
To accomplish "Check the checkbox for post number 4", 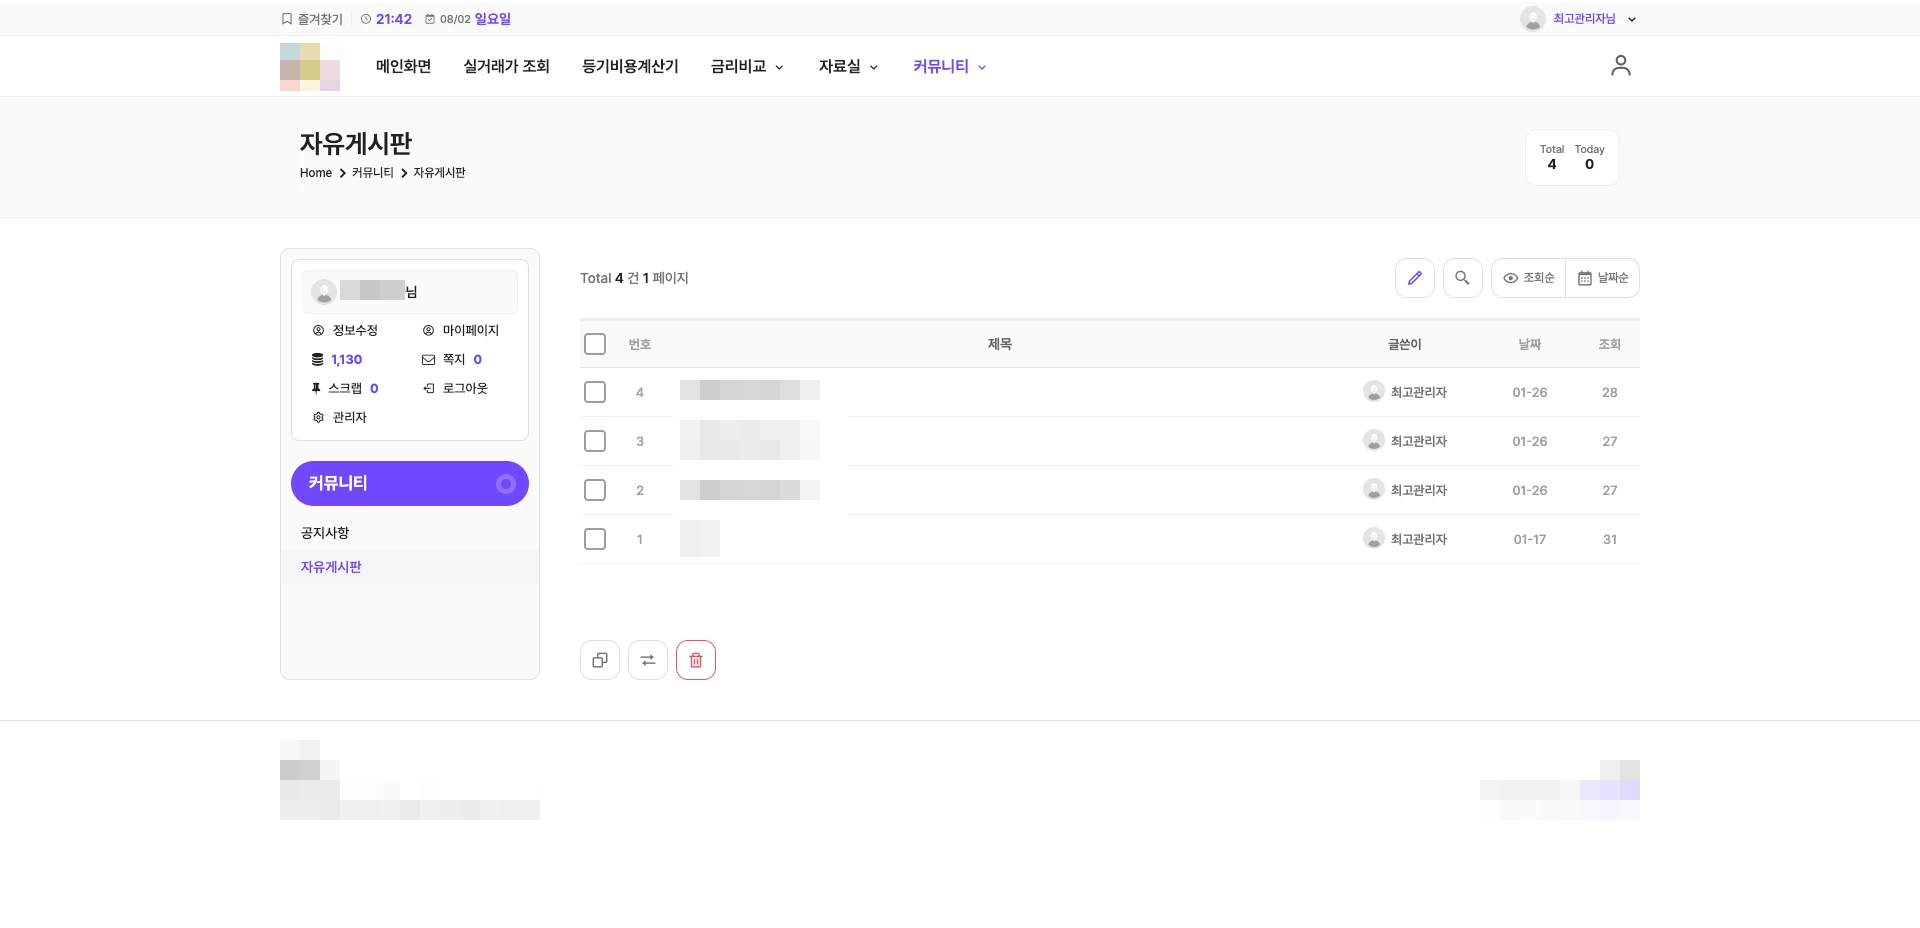I will point(595,392).
